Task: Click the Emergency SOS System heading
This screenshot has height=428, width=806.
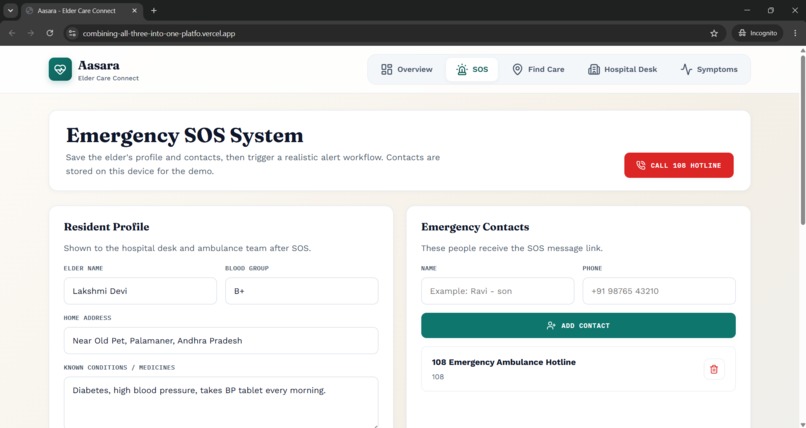Action: click(185, 135)
